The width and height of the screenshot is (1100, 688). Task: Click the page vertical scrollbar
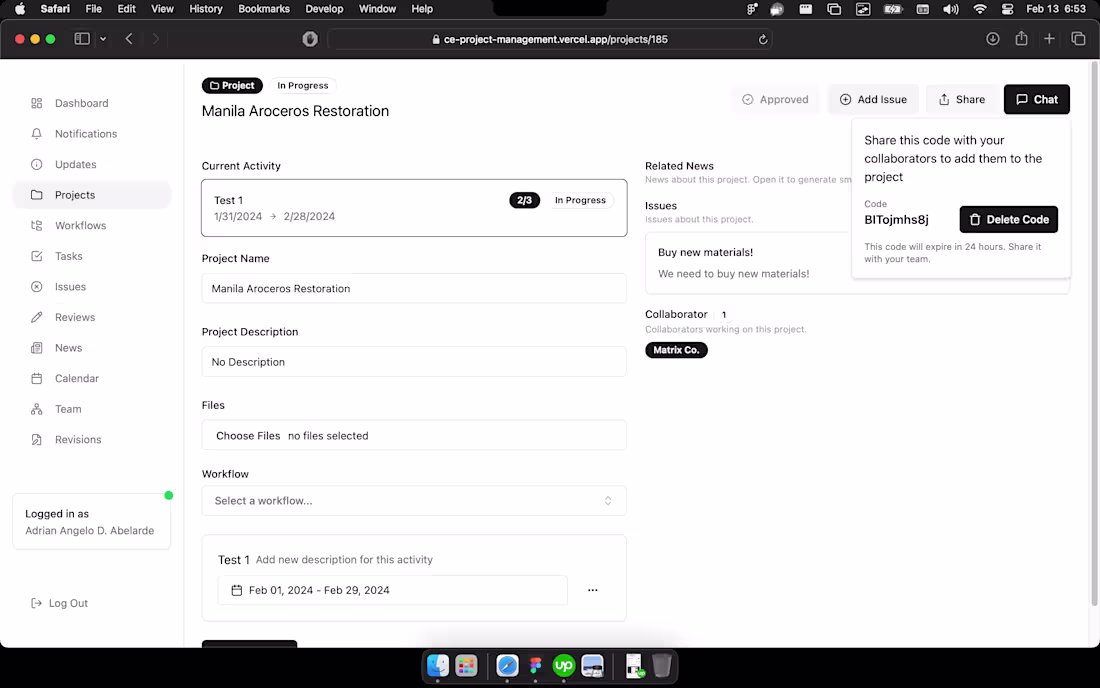(1094, 334)
